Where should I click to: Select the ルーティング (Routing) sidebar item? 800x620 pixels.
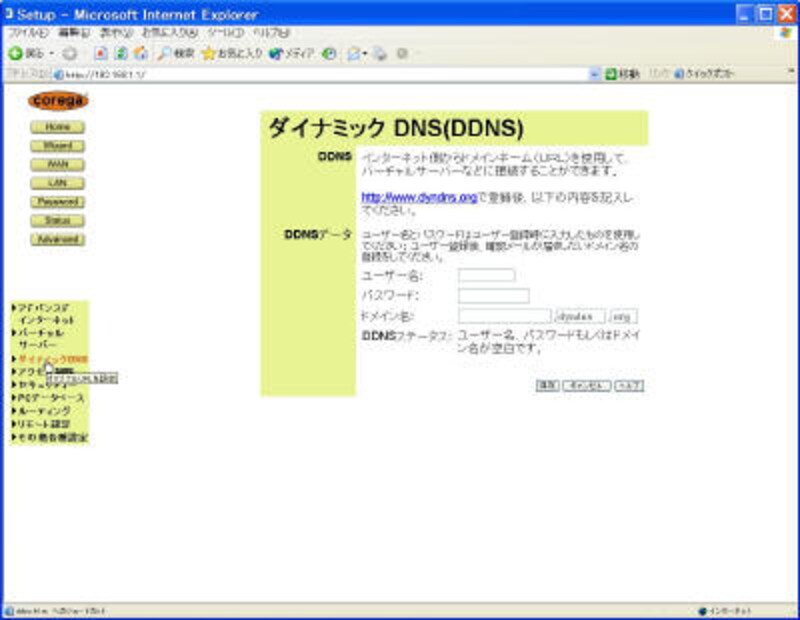(x=46, y=411)
